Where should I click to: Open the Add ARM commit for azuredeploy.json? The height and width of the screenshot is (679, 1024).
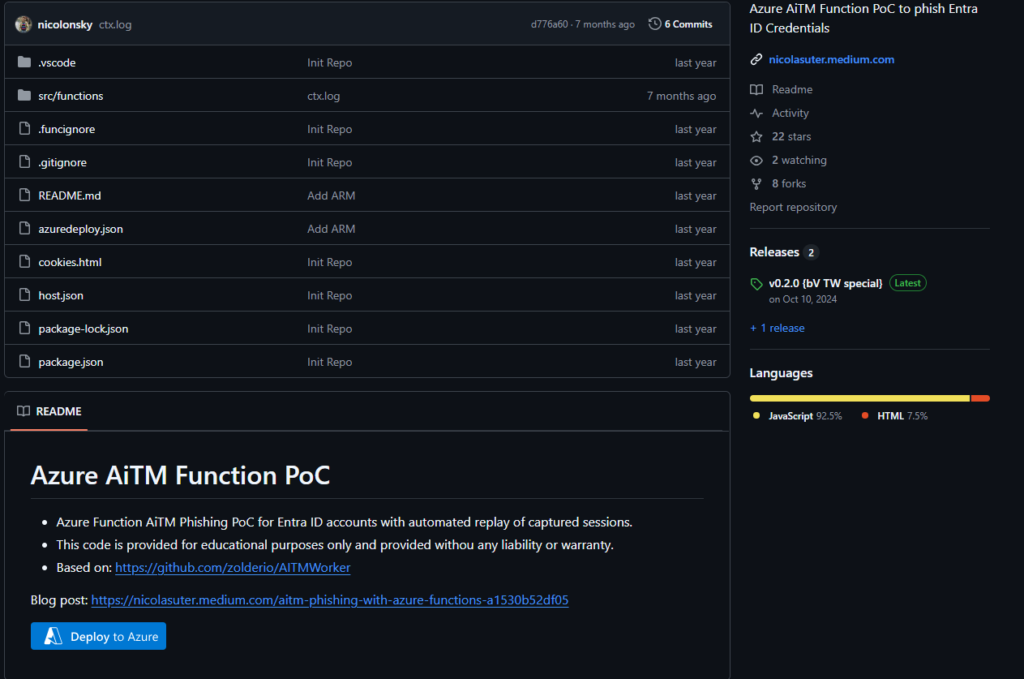[331, 229]
